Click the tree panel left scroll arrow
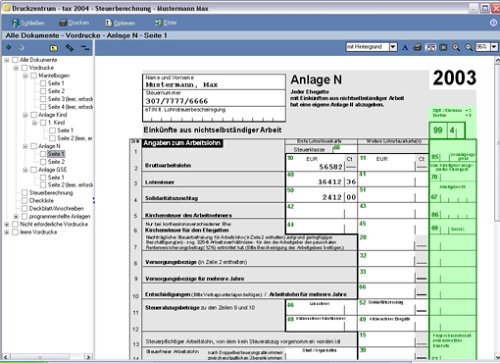500x363 pixels. pos(5,357)
